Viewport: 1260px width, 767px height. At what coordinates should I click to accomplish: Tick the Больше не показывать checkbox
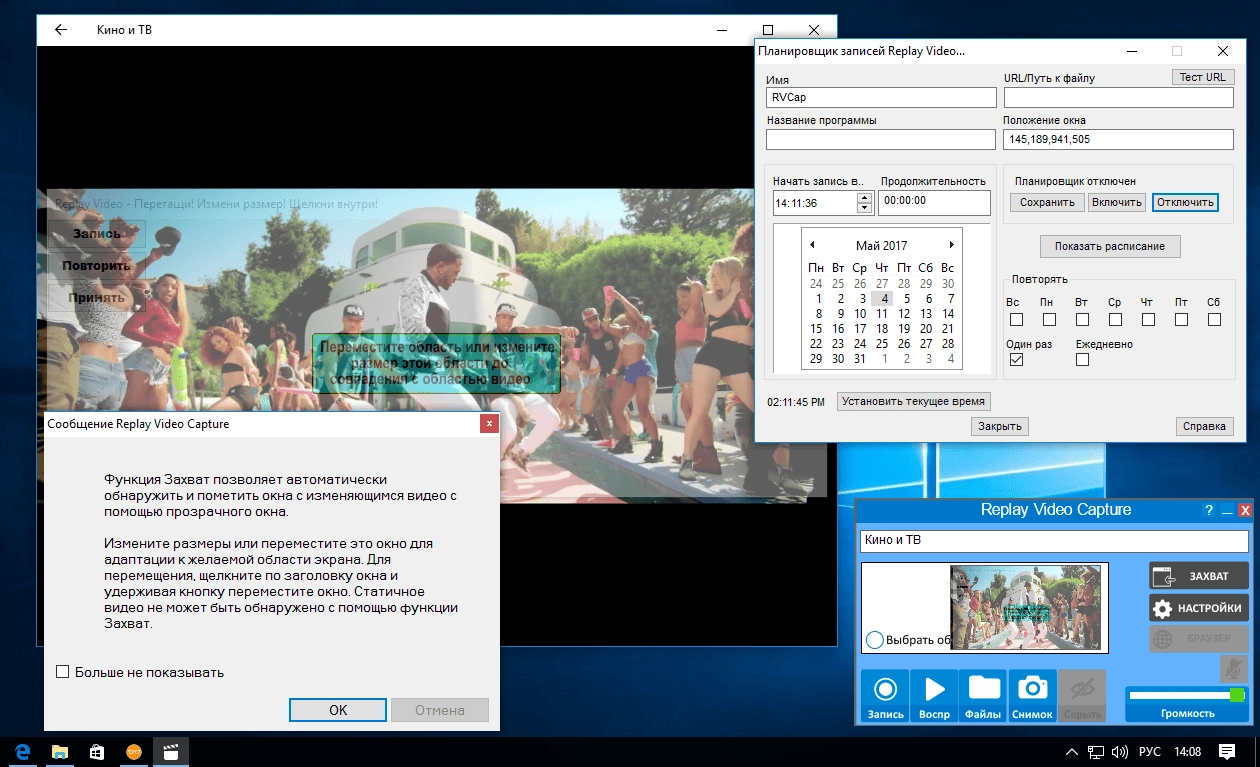click(x=63, y=672)
